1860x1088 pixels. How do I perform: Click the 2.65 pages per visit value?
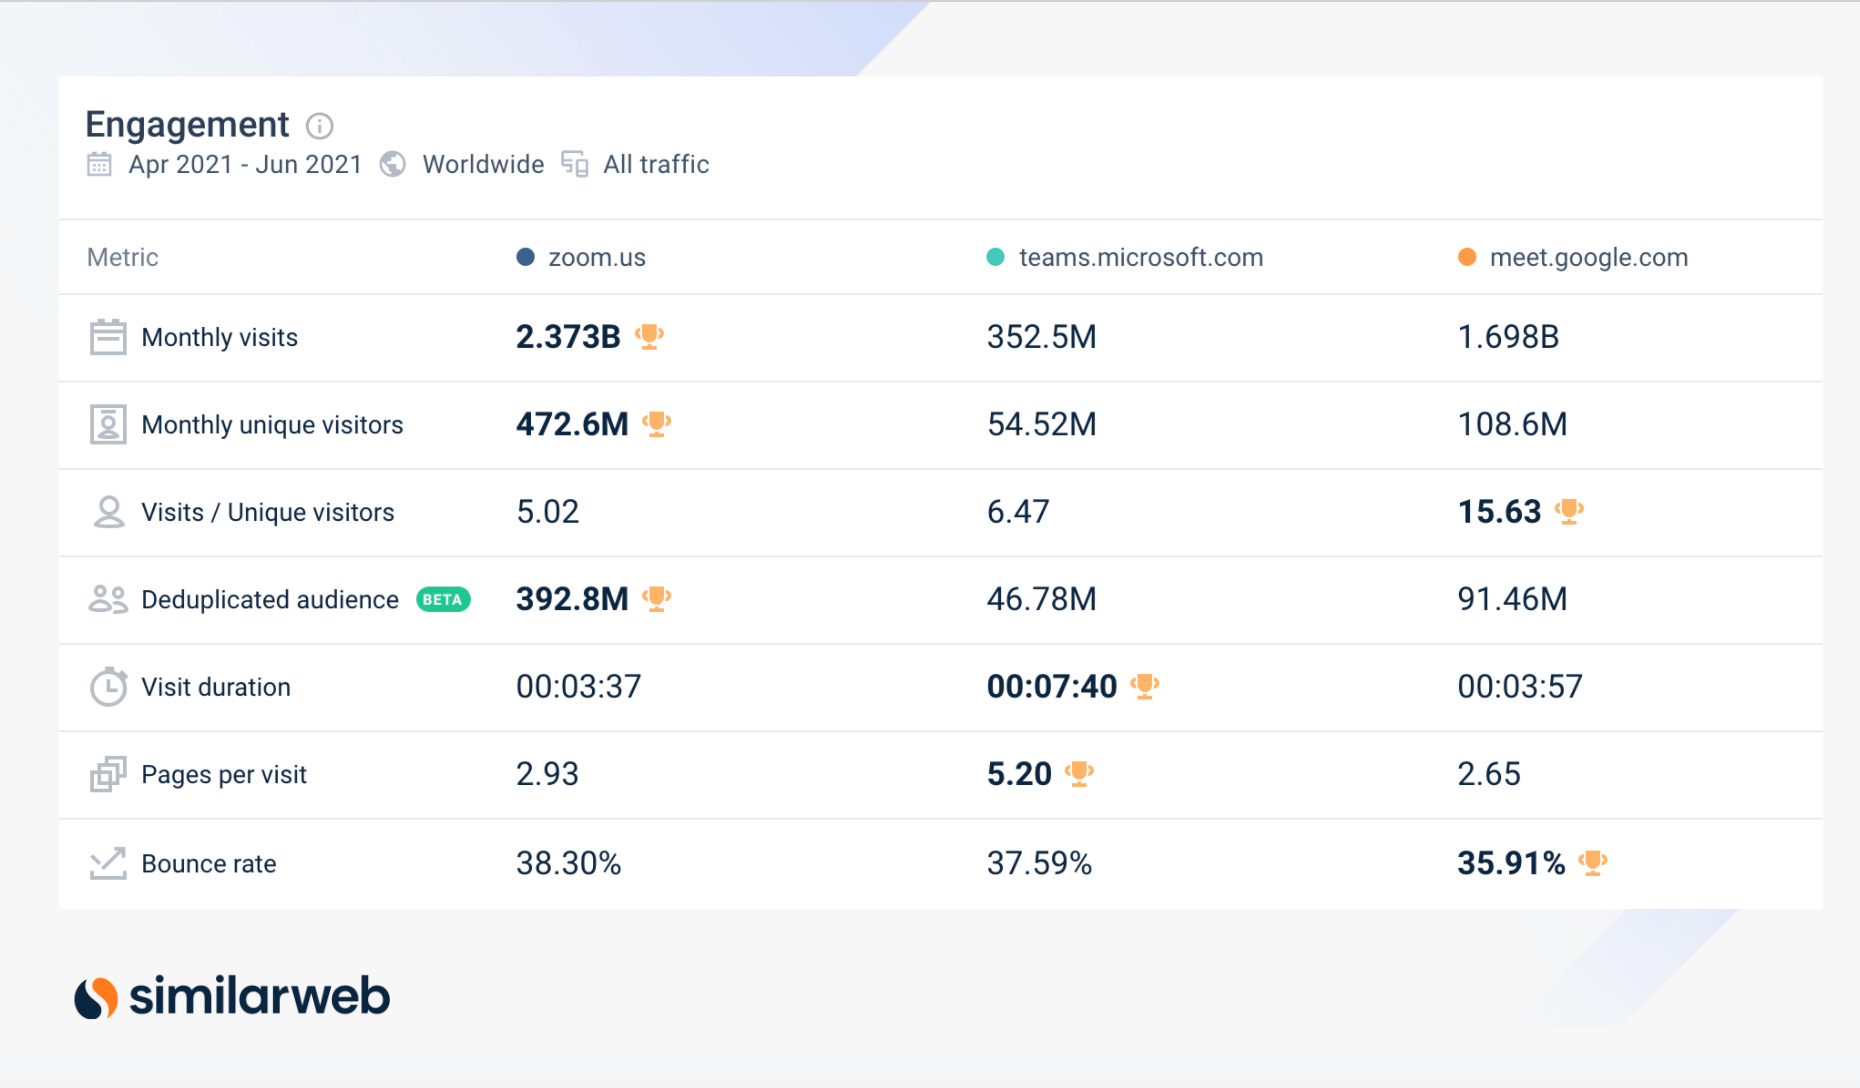click(x=1489, y=774)
